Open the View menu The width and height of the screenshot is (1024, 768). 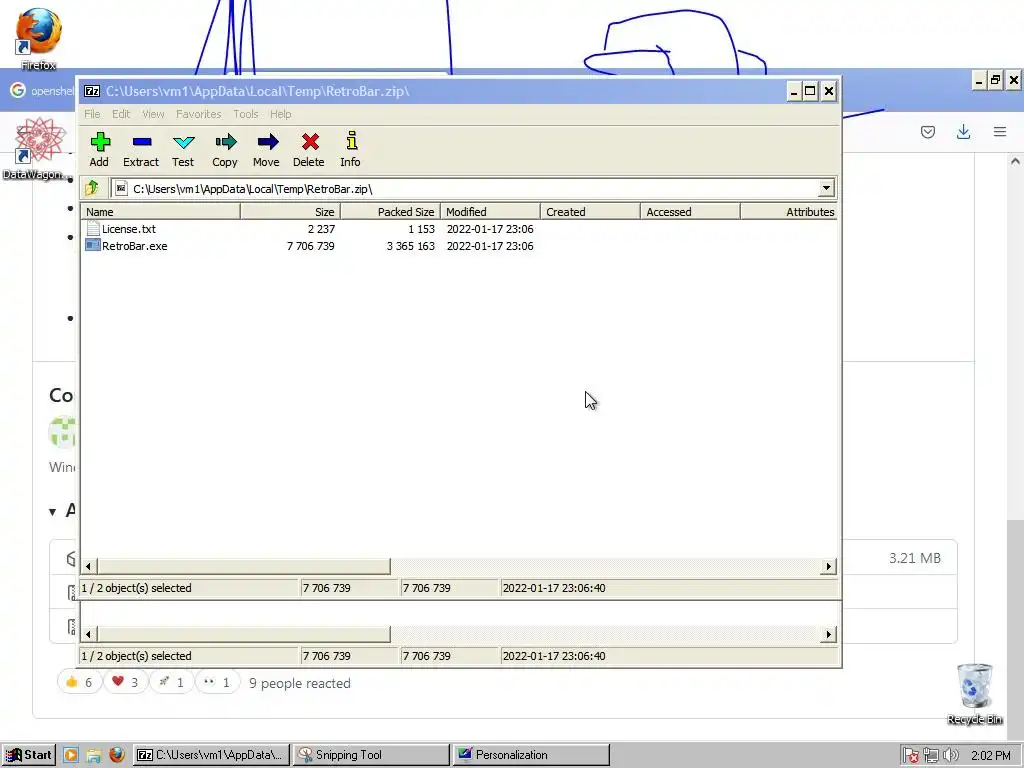tap(153, 114)
